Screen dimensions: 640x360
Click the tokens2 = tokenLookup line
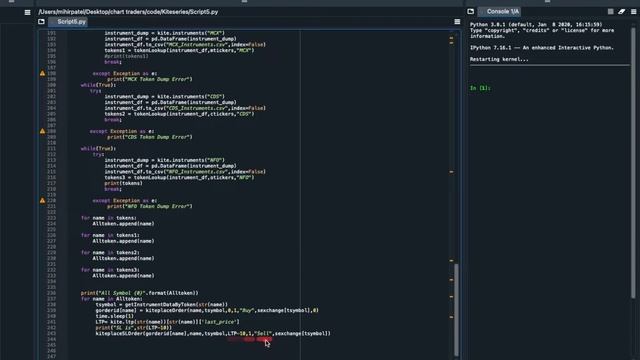click(179, 114)
